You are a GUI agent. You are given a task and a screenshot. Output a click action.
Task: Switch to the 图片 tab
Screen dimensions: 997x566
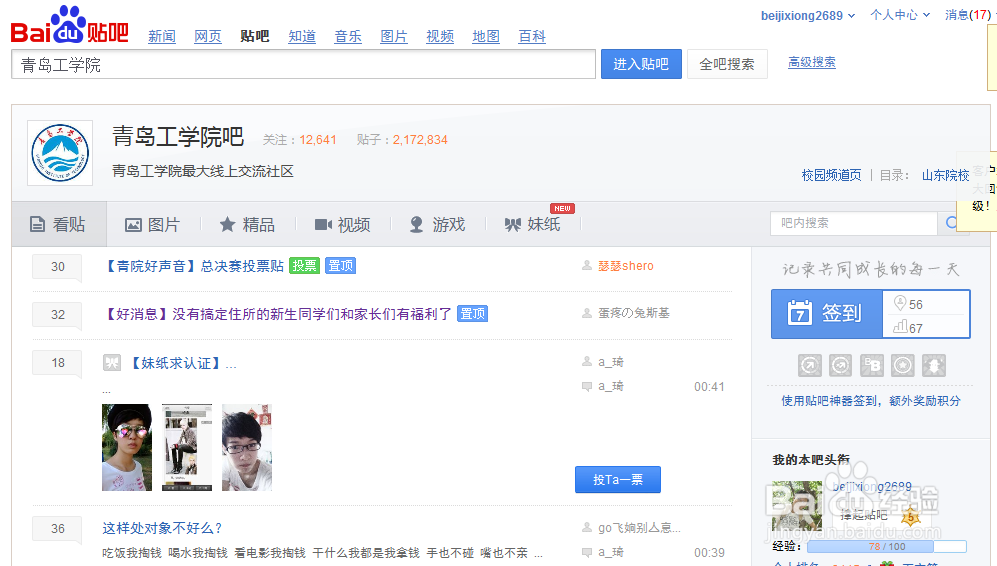[153, 224]
